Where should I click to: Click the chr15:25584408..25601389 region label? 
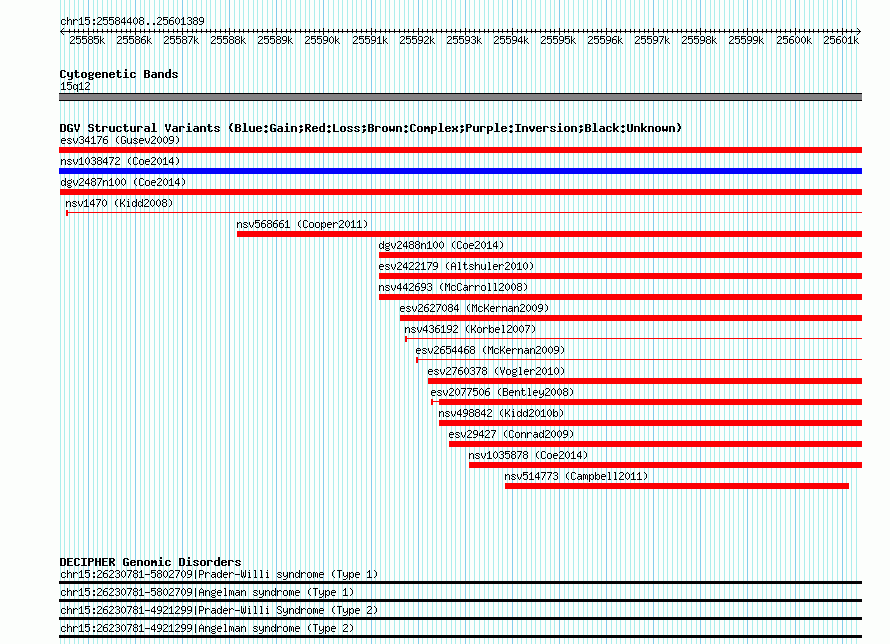point(132,21)
